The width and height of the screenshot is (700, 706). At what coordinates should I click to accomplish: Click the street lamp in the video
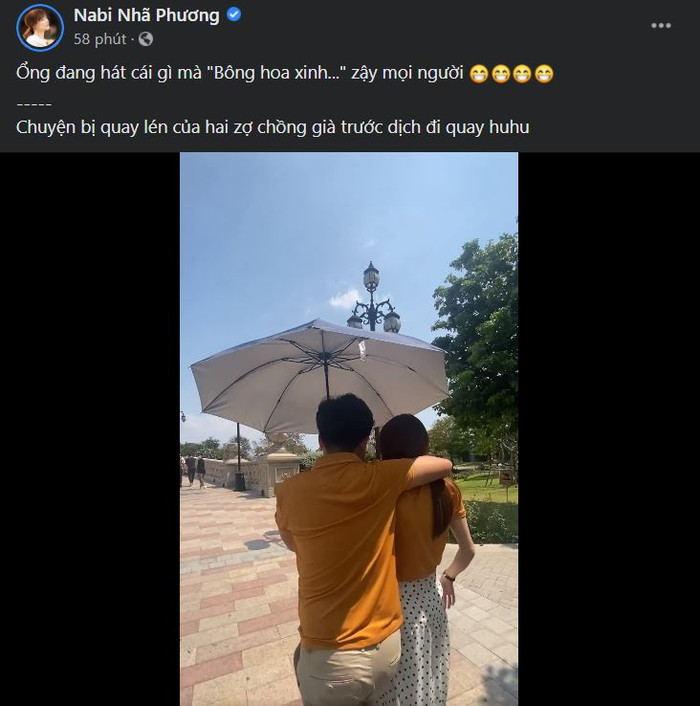point(373,299)
